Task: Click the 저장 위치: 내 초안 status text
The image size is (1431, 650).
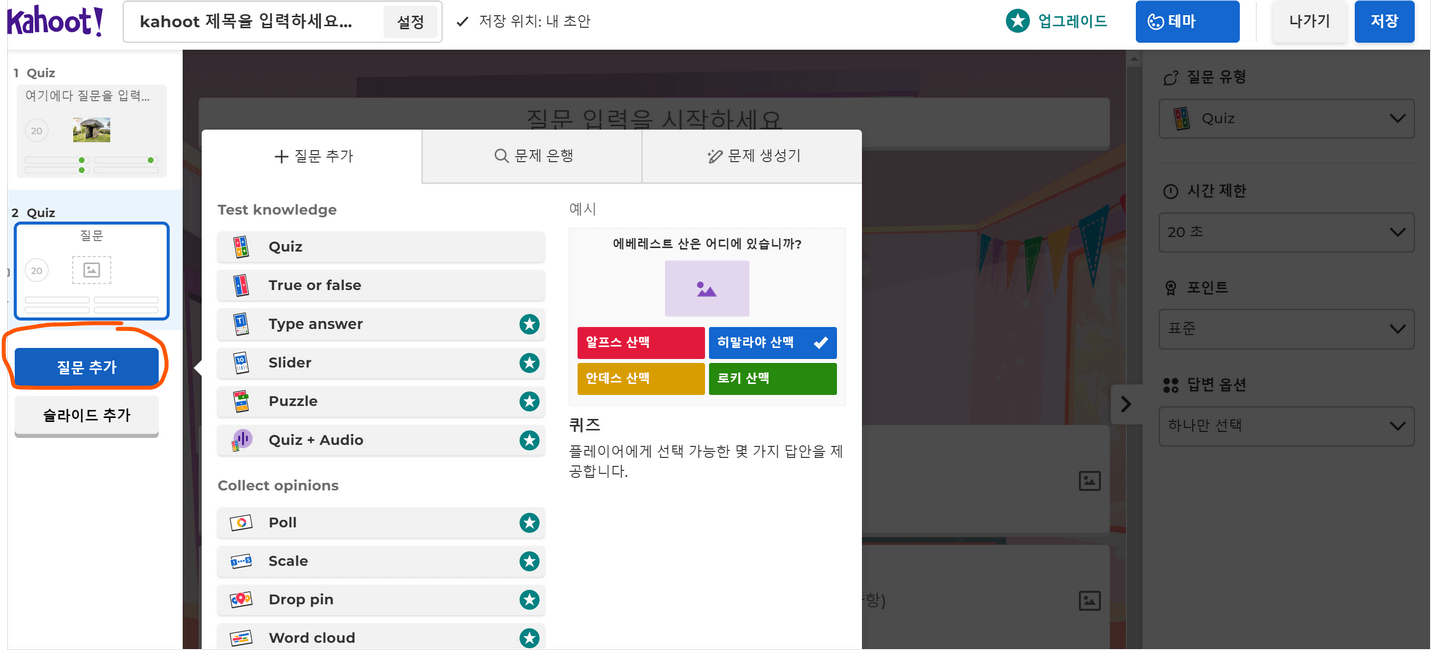Action: click(x=534, y=21)
